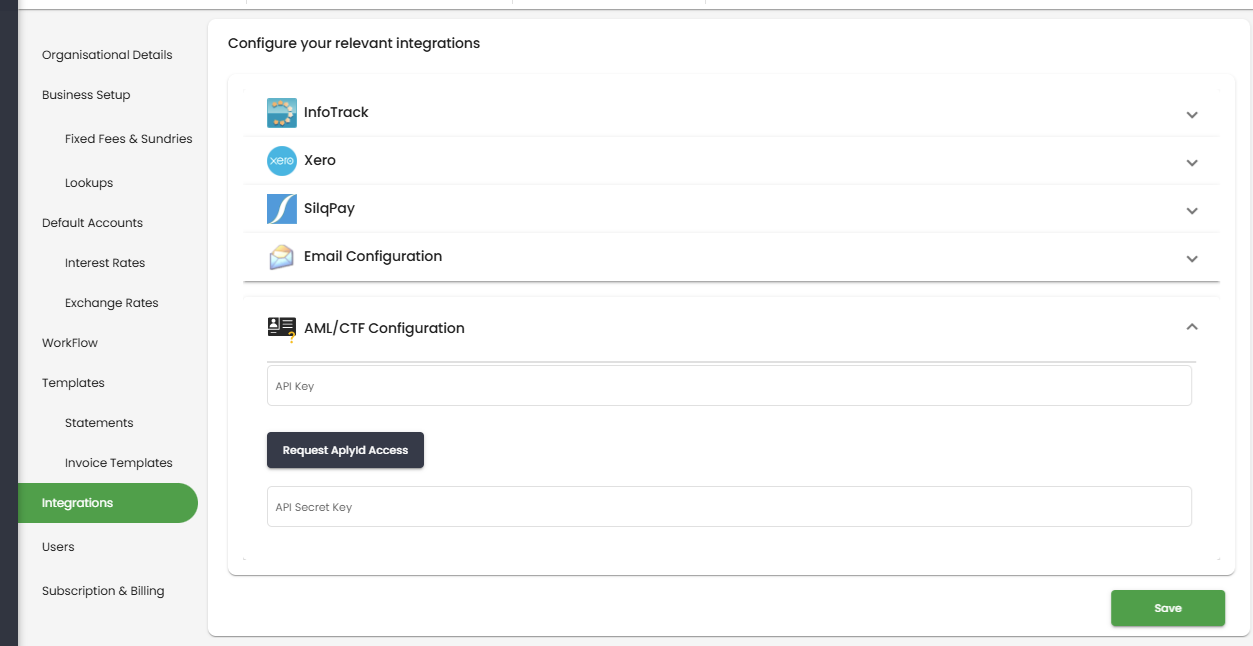Open WorkFlow settings
The width and height of the screenshot is (1253, 646).
coord(70,343)
